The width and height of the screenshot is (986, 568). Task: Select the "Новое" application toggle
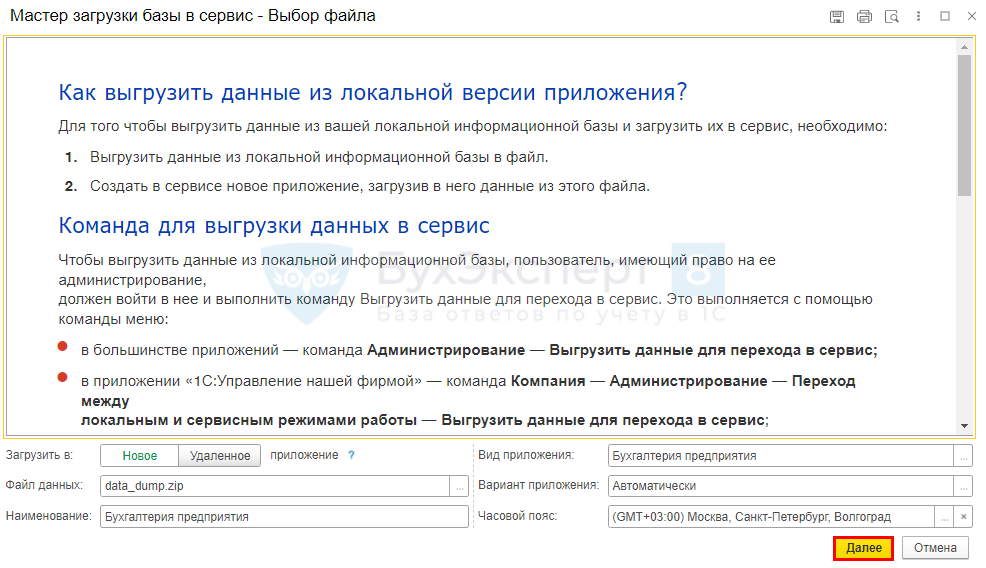click(140, 456)
